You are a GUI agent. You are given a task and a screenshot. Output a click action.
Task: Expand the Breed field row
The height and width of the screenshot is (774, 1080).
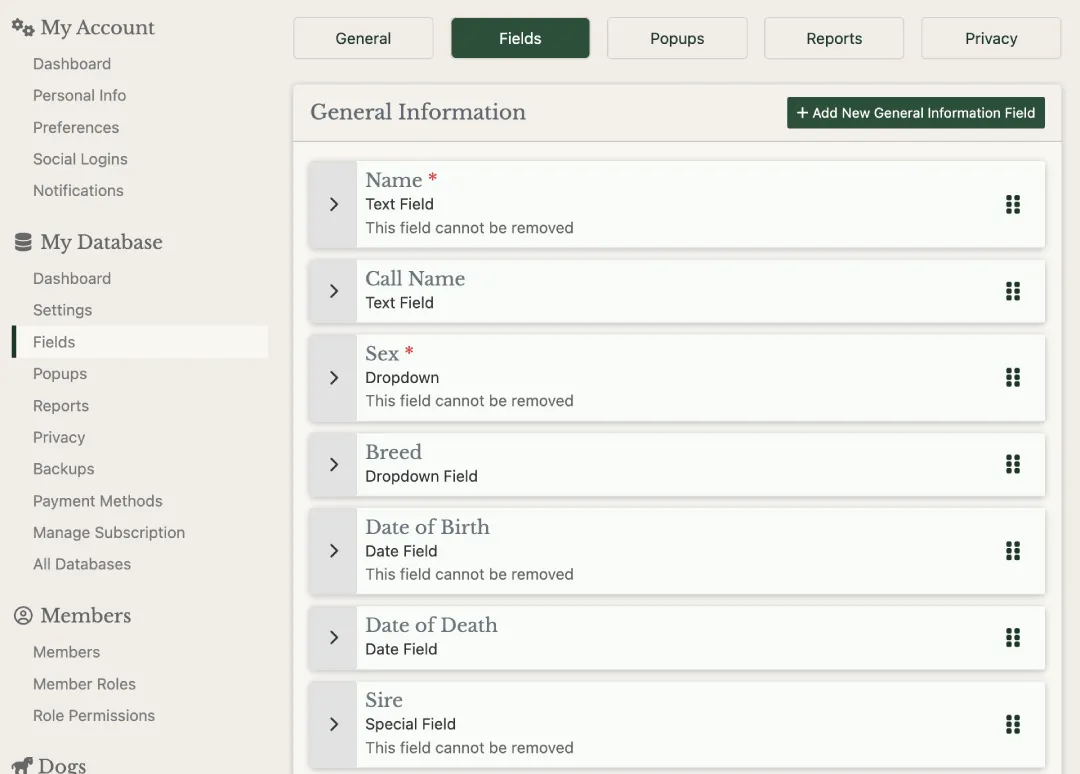point(333,464)
